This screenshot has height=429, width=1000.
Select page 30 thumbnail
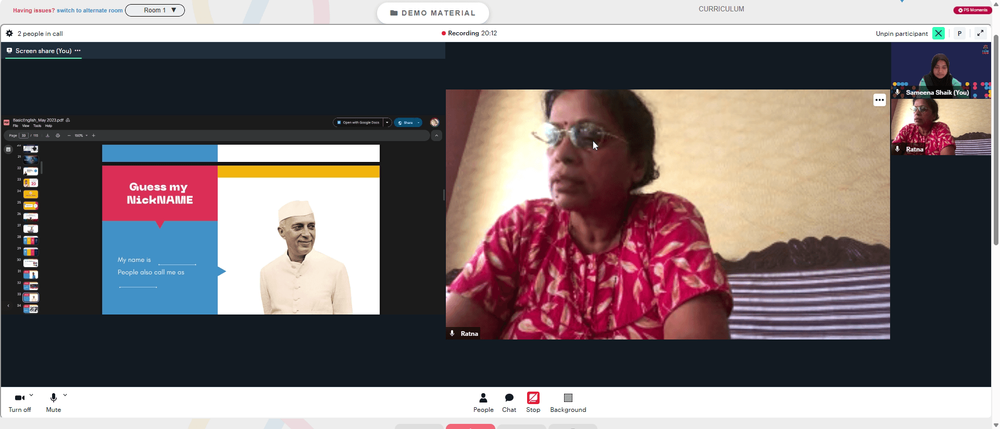31,263
